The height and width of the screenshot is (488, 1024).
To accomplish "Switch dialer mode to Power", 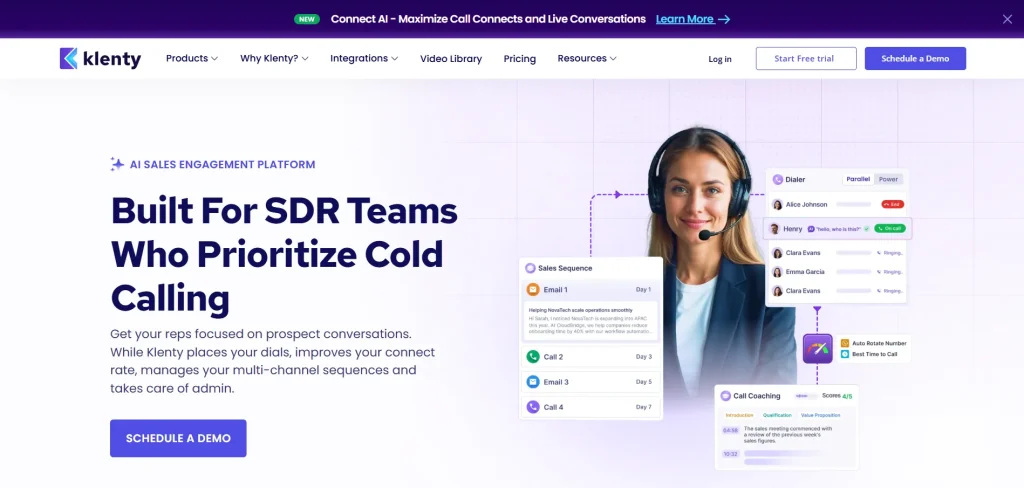I will (888, 180).
